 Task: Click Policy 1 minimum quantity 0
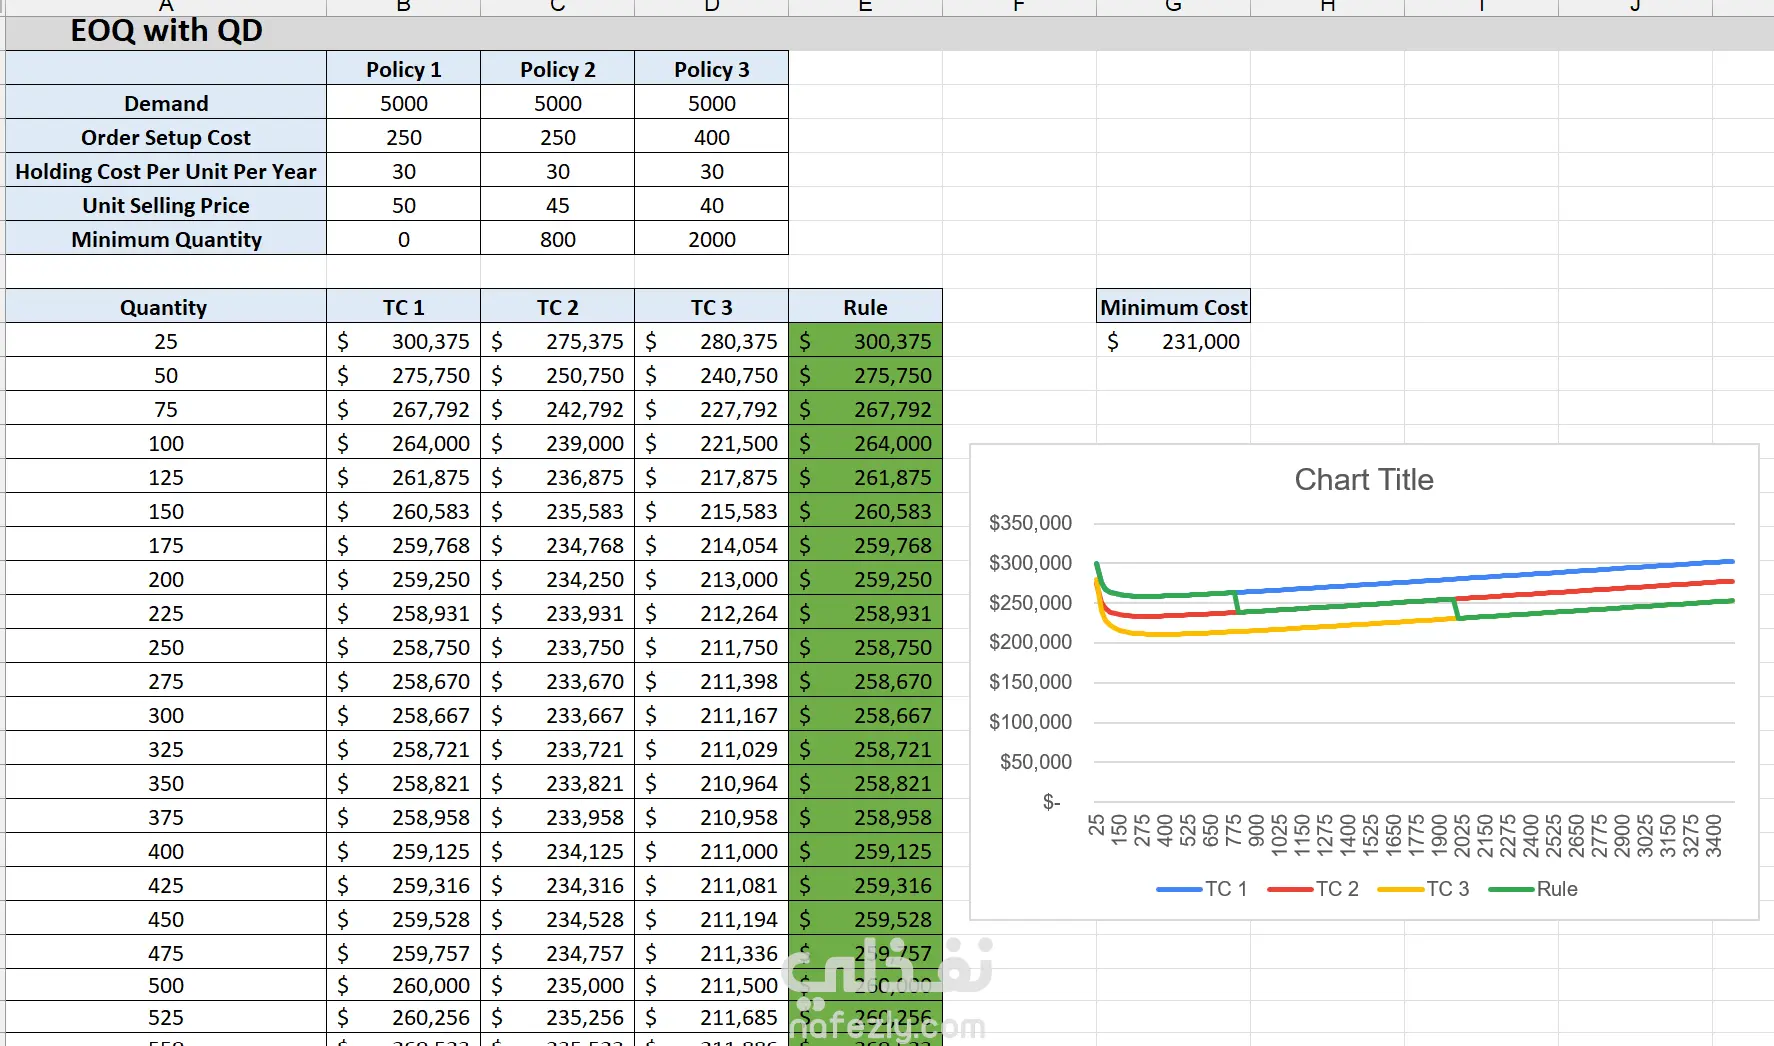pos(403,239)
